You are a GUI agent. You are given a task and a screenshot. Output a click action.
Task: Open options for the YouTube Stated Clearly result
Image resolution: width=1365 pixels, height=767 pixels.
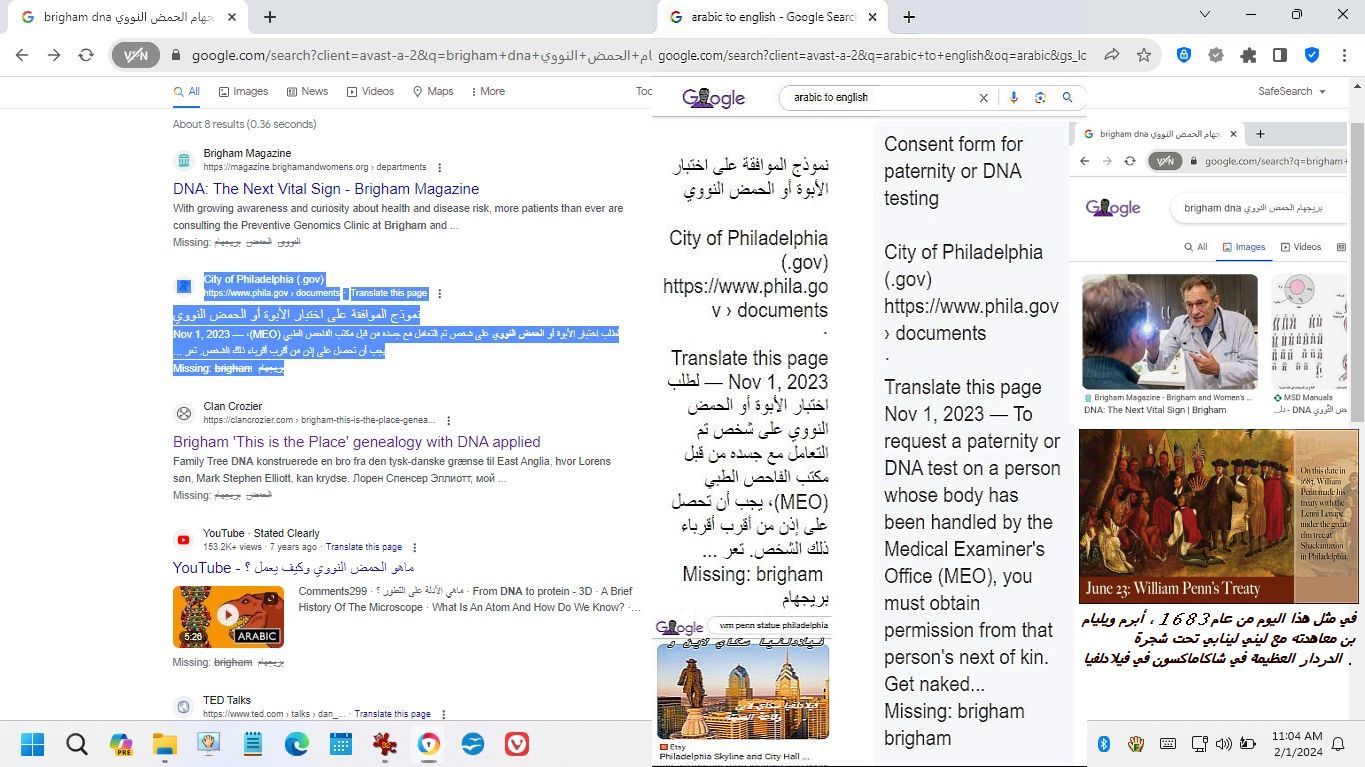point(415,548)
